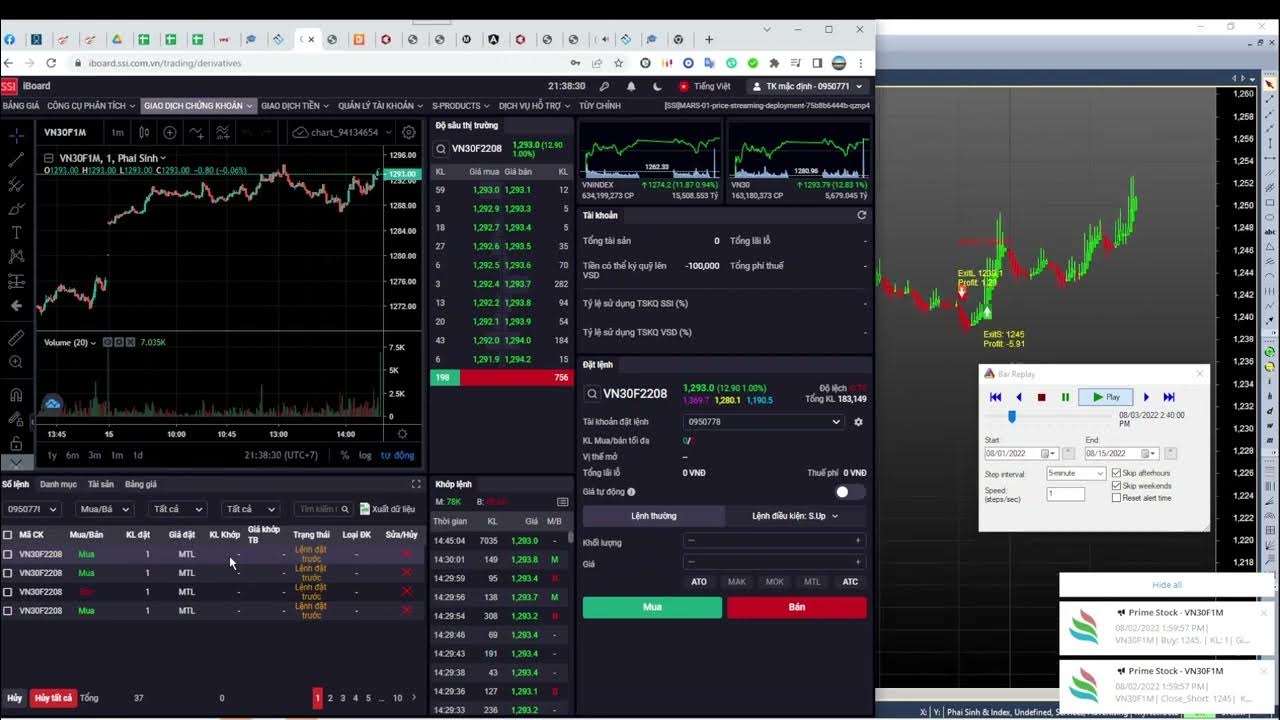1280x720 pixels.
Task: Click the red Bán sell button
Action: pos(797,607)
